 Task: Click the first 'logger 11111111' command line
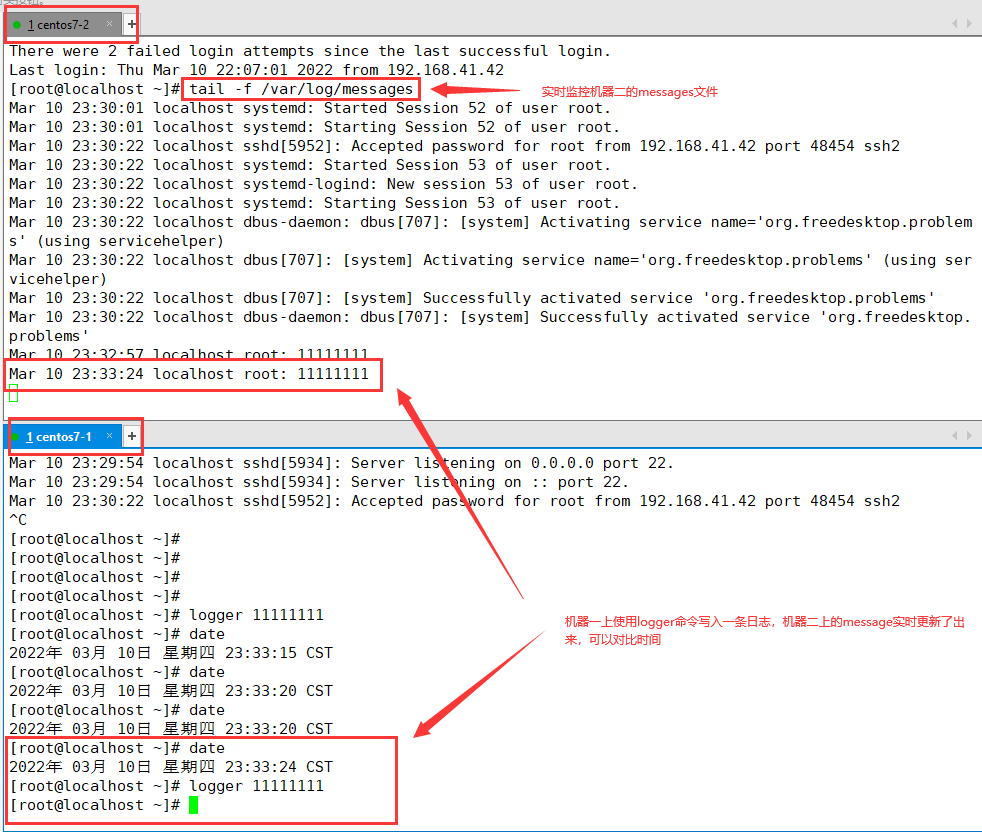[x=166, y=615]
